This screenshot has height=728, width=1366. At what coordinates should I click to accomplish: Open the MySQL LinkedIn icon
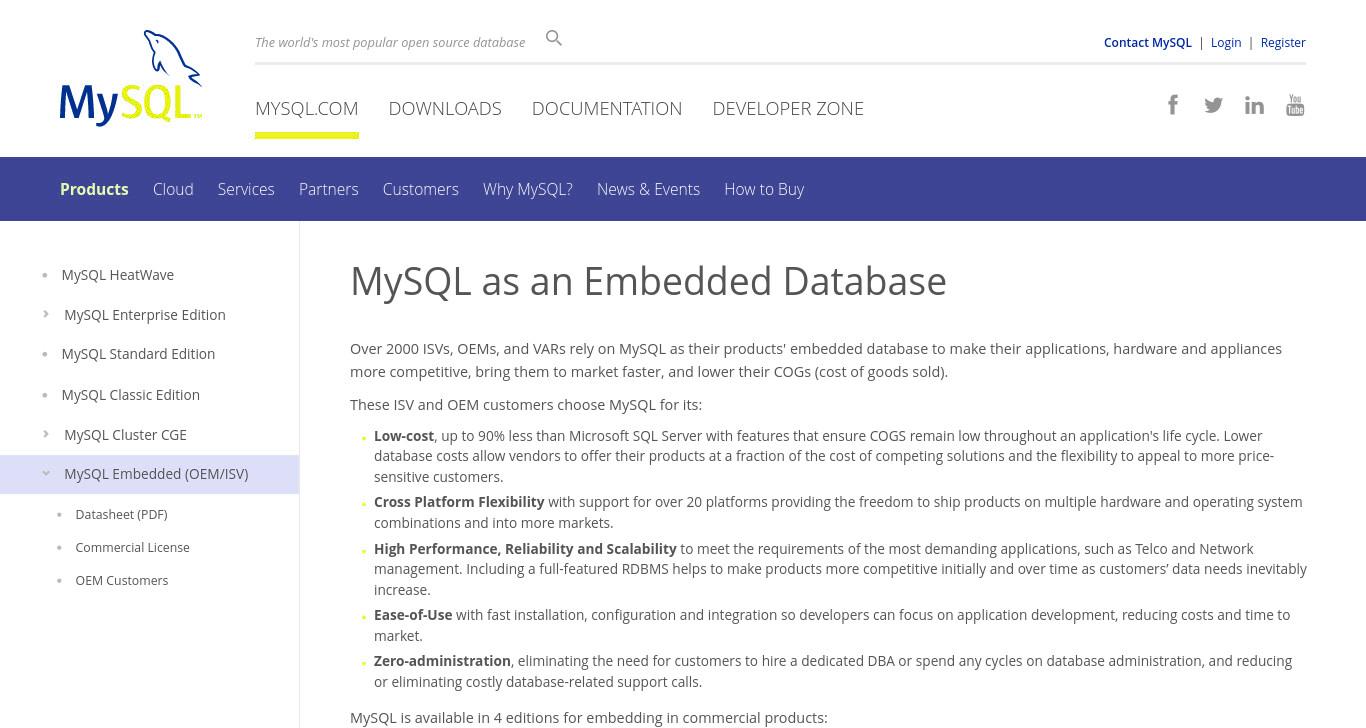pyautogui.click(x=1254, y=105)
